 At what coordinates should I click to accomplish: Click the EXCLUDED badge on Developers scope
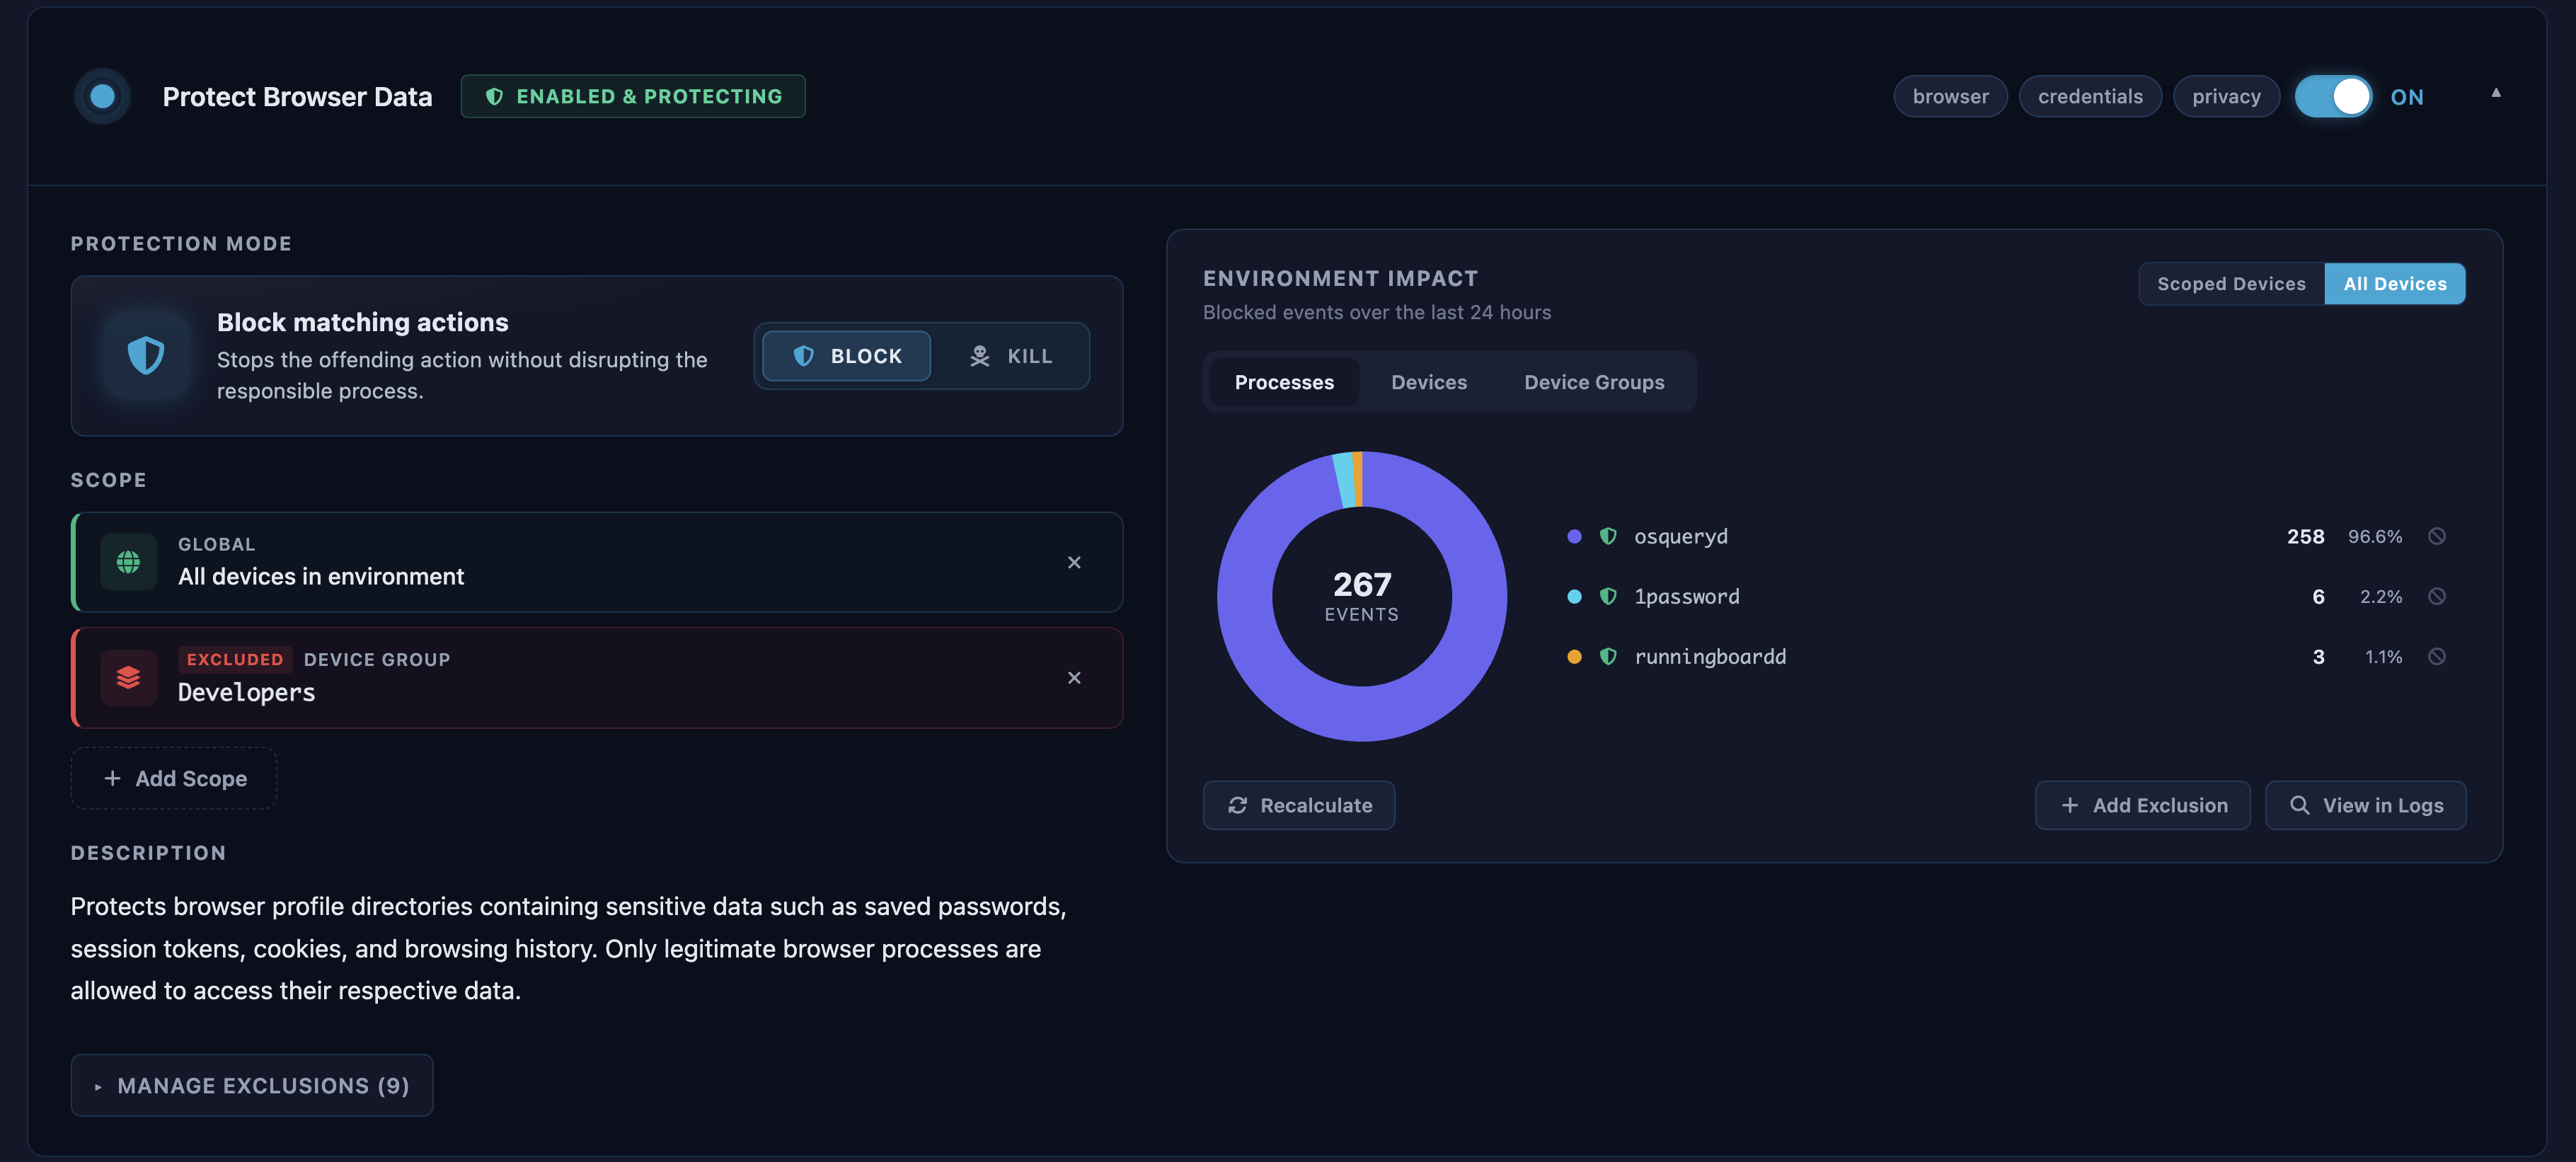click(235, 659)
